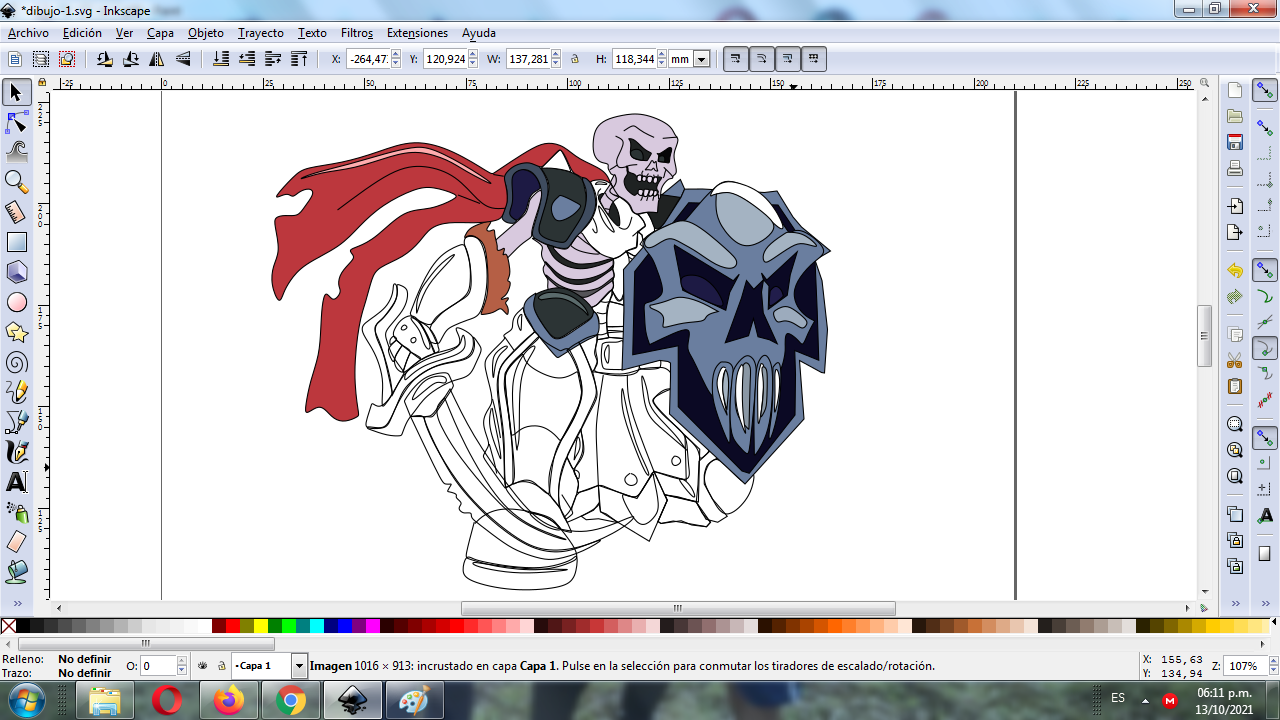
Task: Raise selection to top
Action: pyautogui.click(x=299, y=59)
